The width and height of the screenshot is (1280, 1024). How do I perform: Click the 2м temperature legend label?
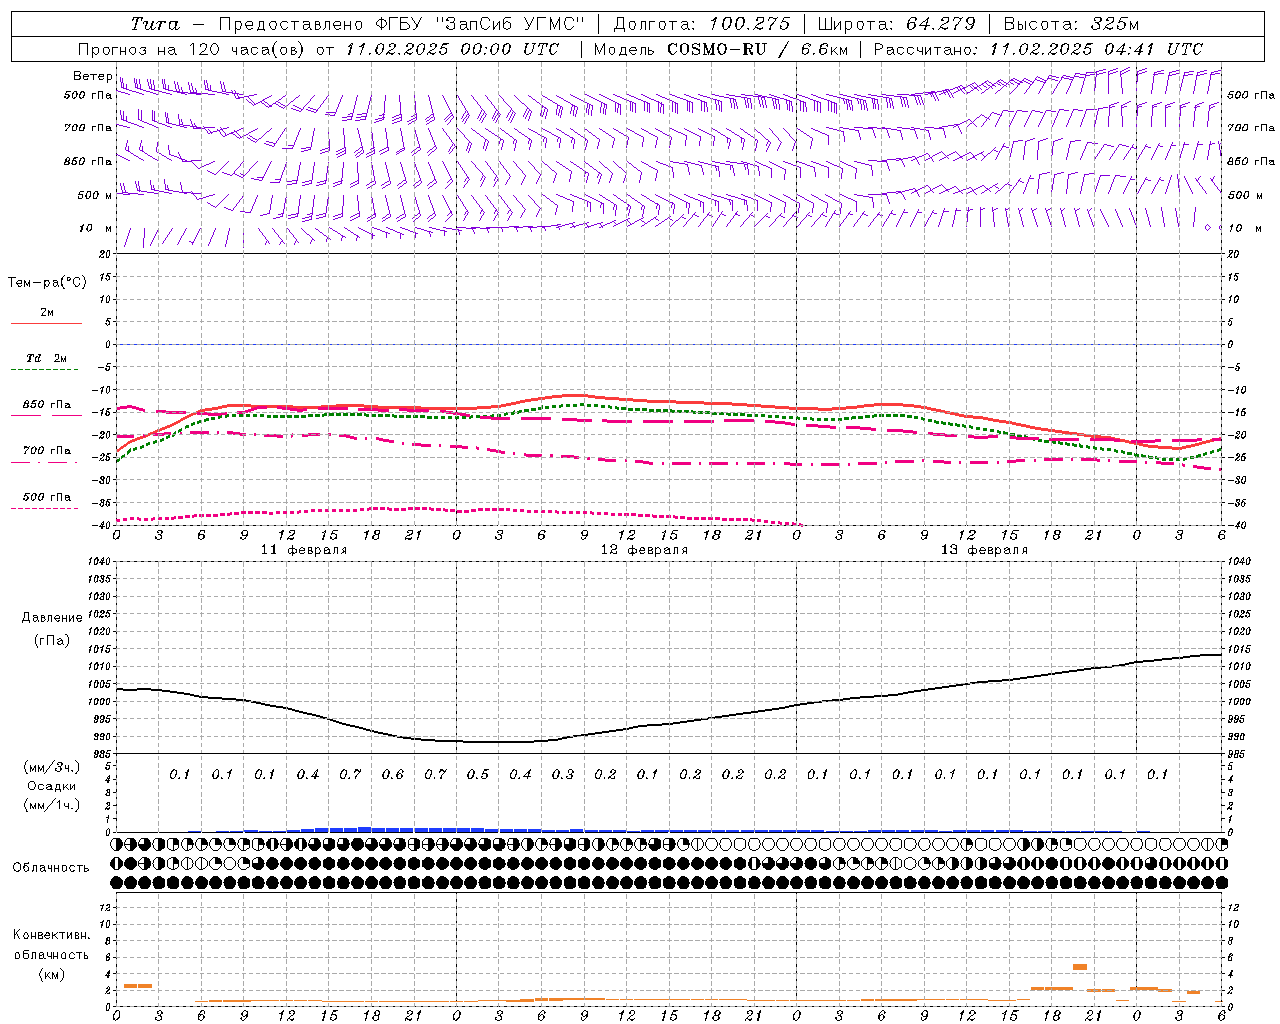pos(47,313)
